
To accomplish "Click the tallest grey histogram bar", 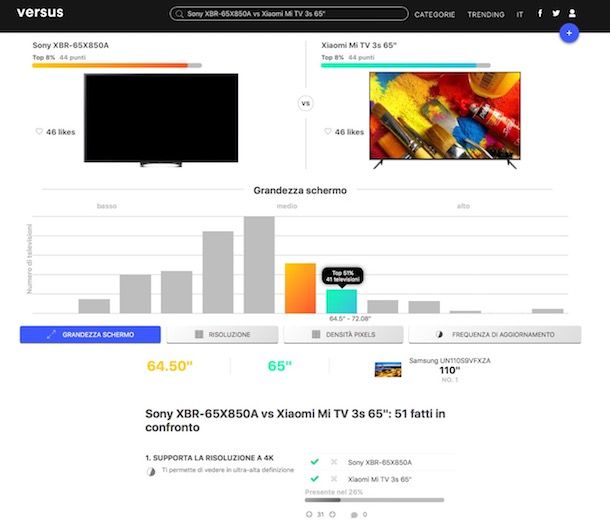I will tap(259, 265).
